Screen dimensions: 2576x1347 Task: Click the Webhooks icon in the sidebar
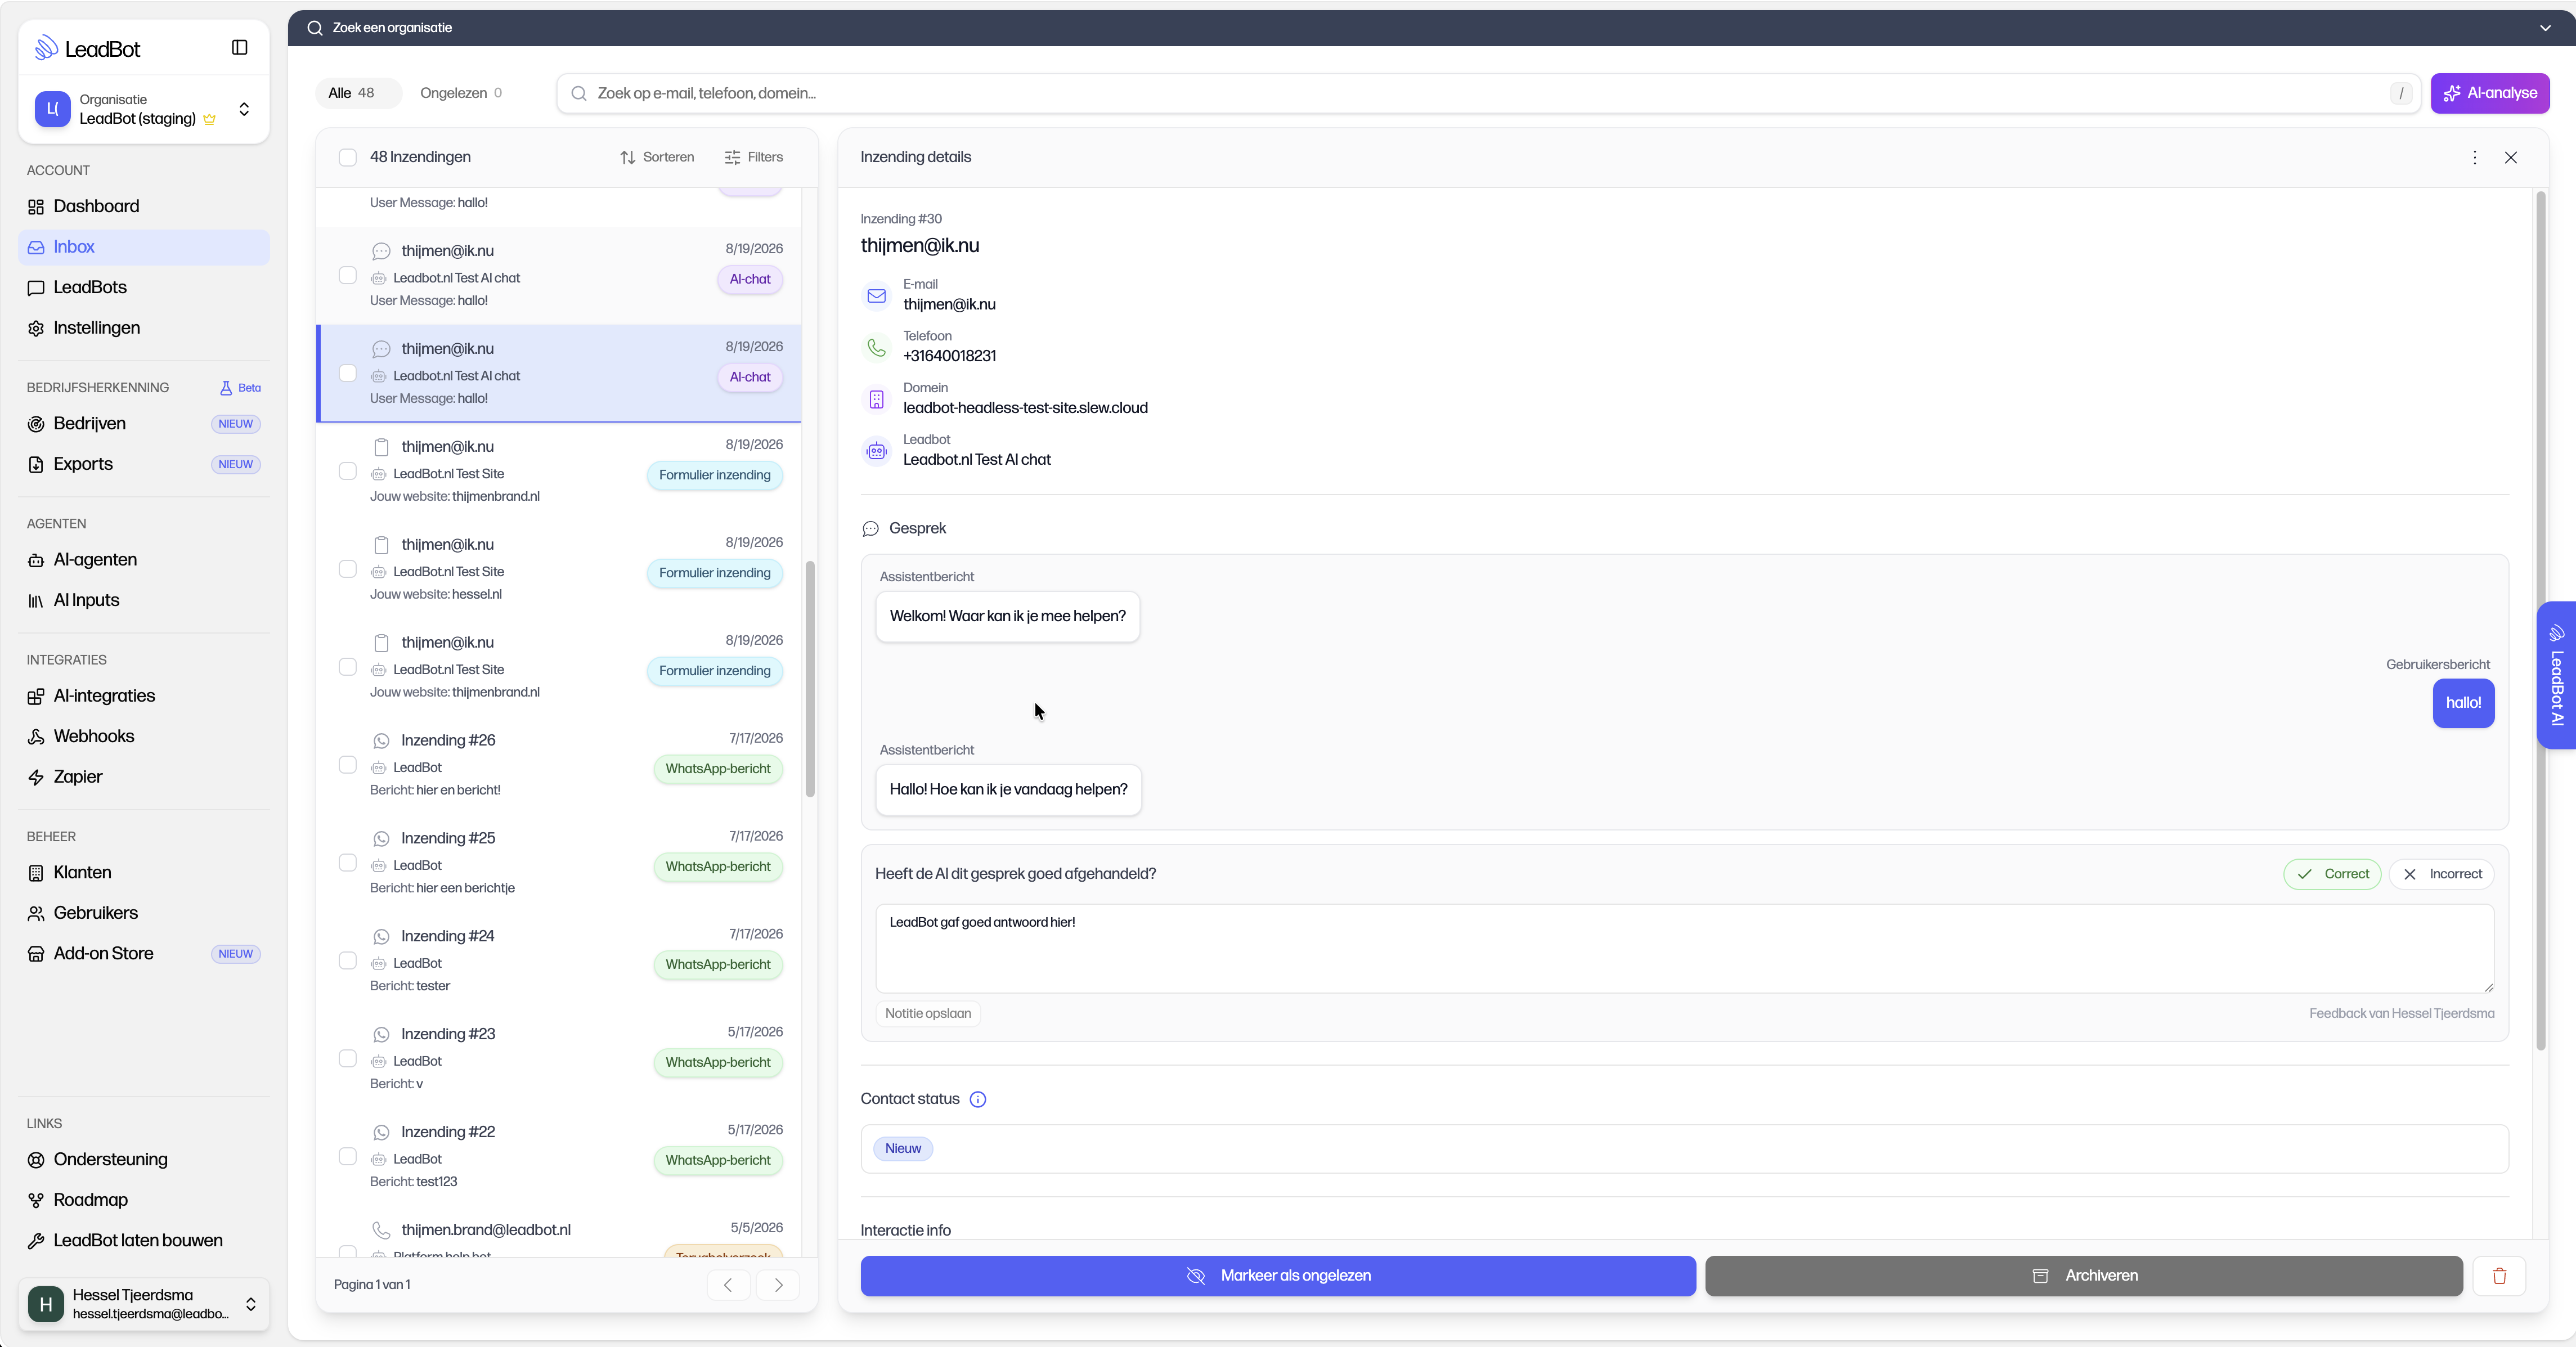36,737
